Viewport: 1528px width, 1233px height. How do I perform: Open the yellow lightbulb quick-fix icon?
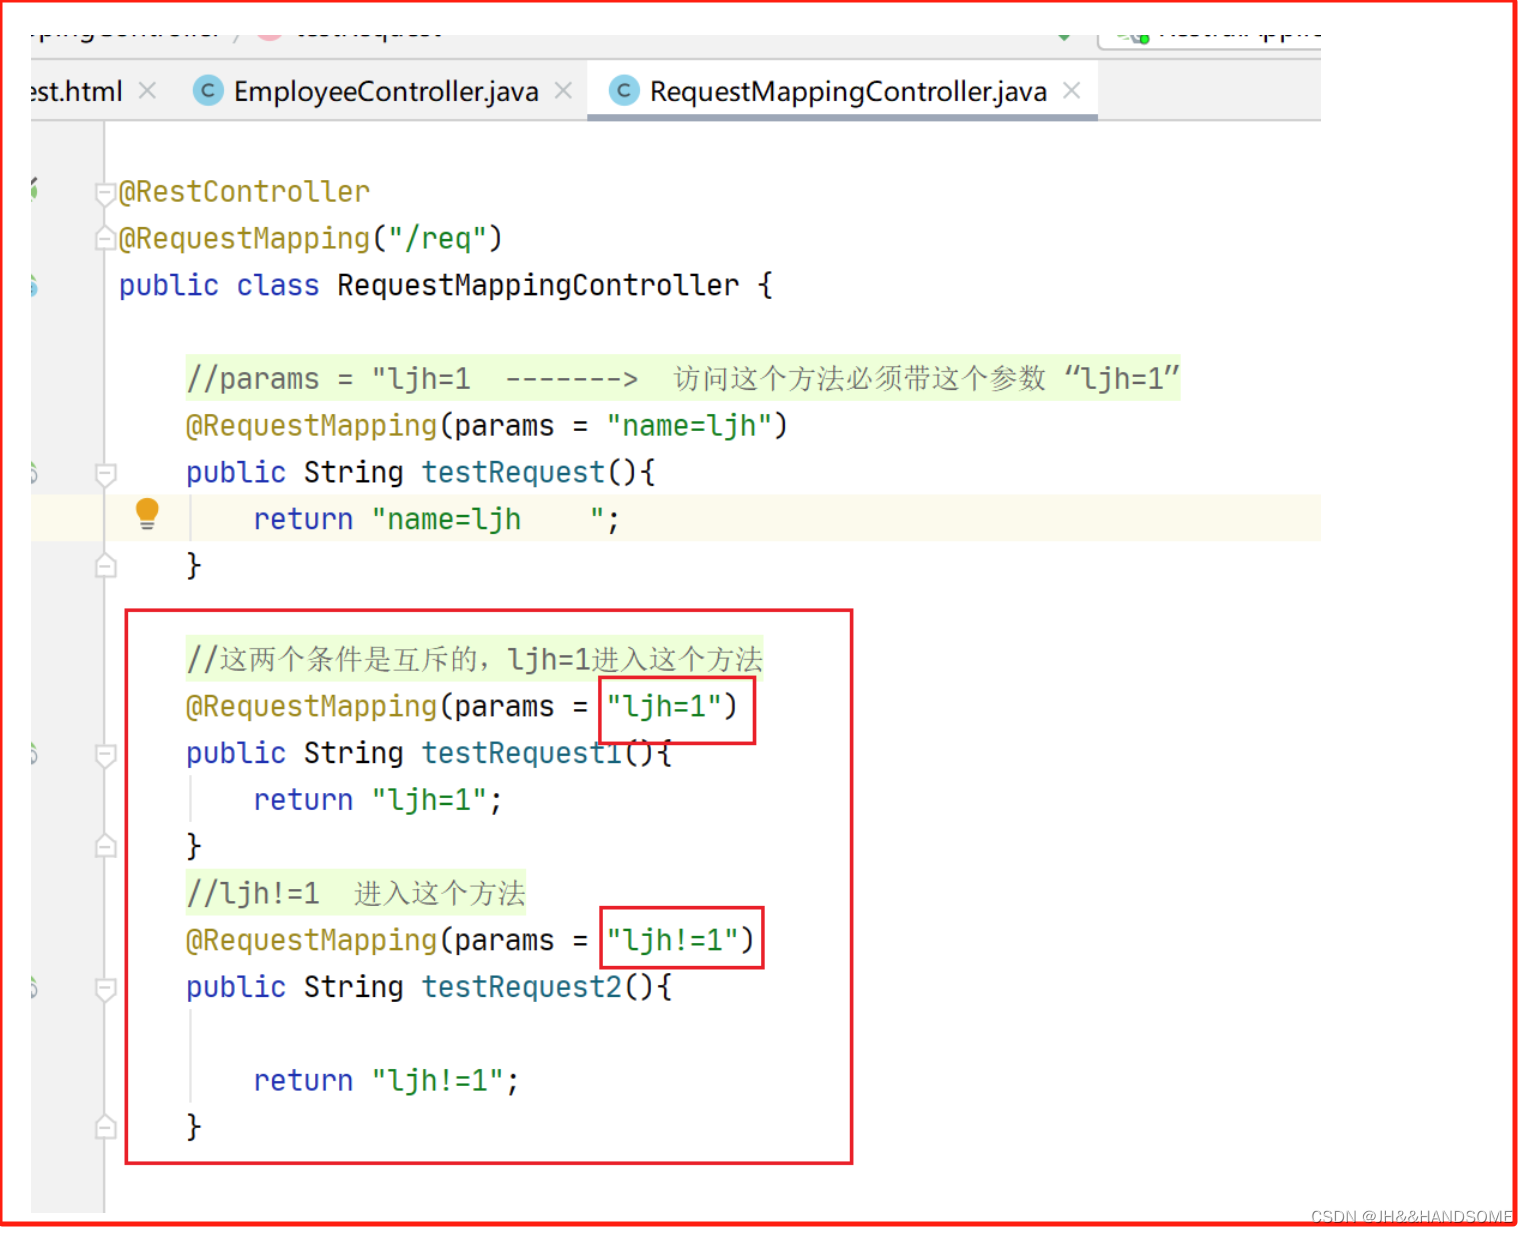147,514
